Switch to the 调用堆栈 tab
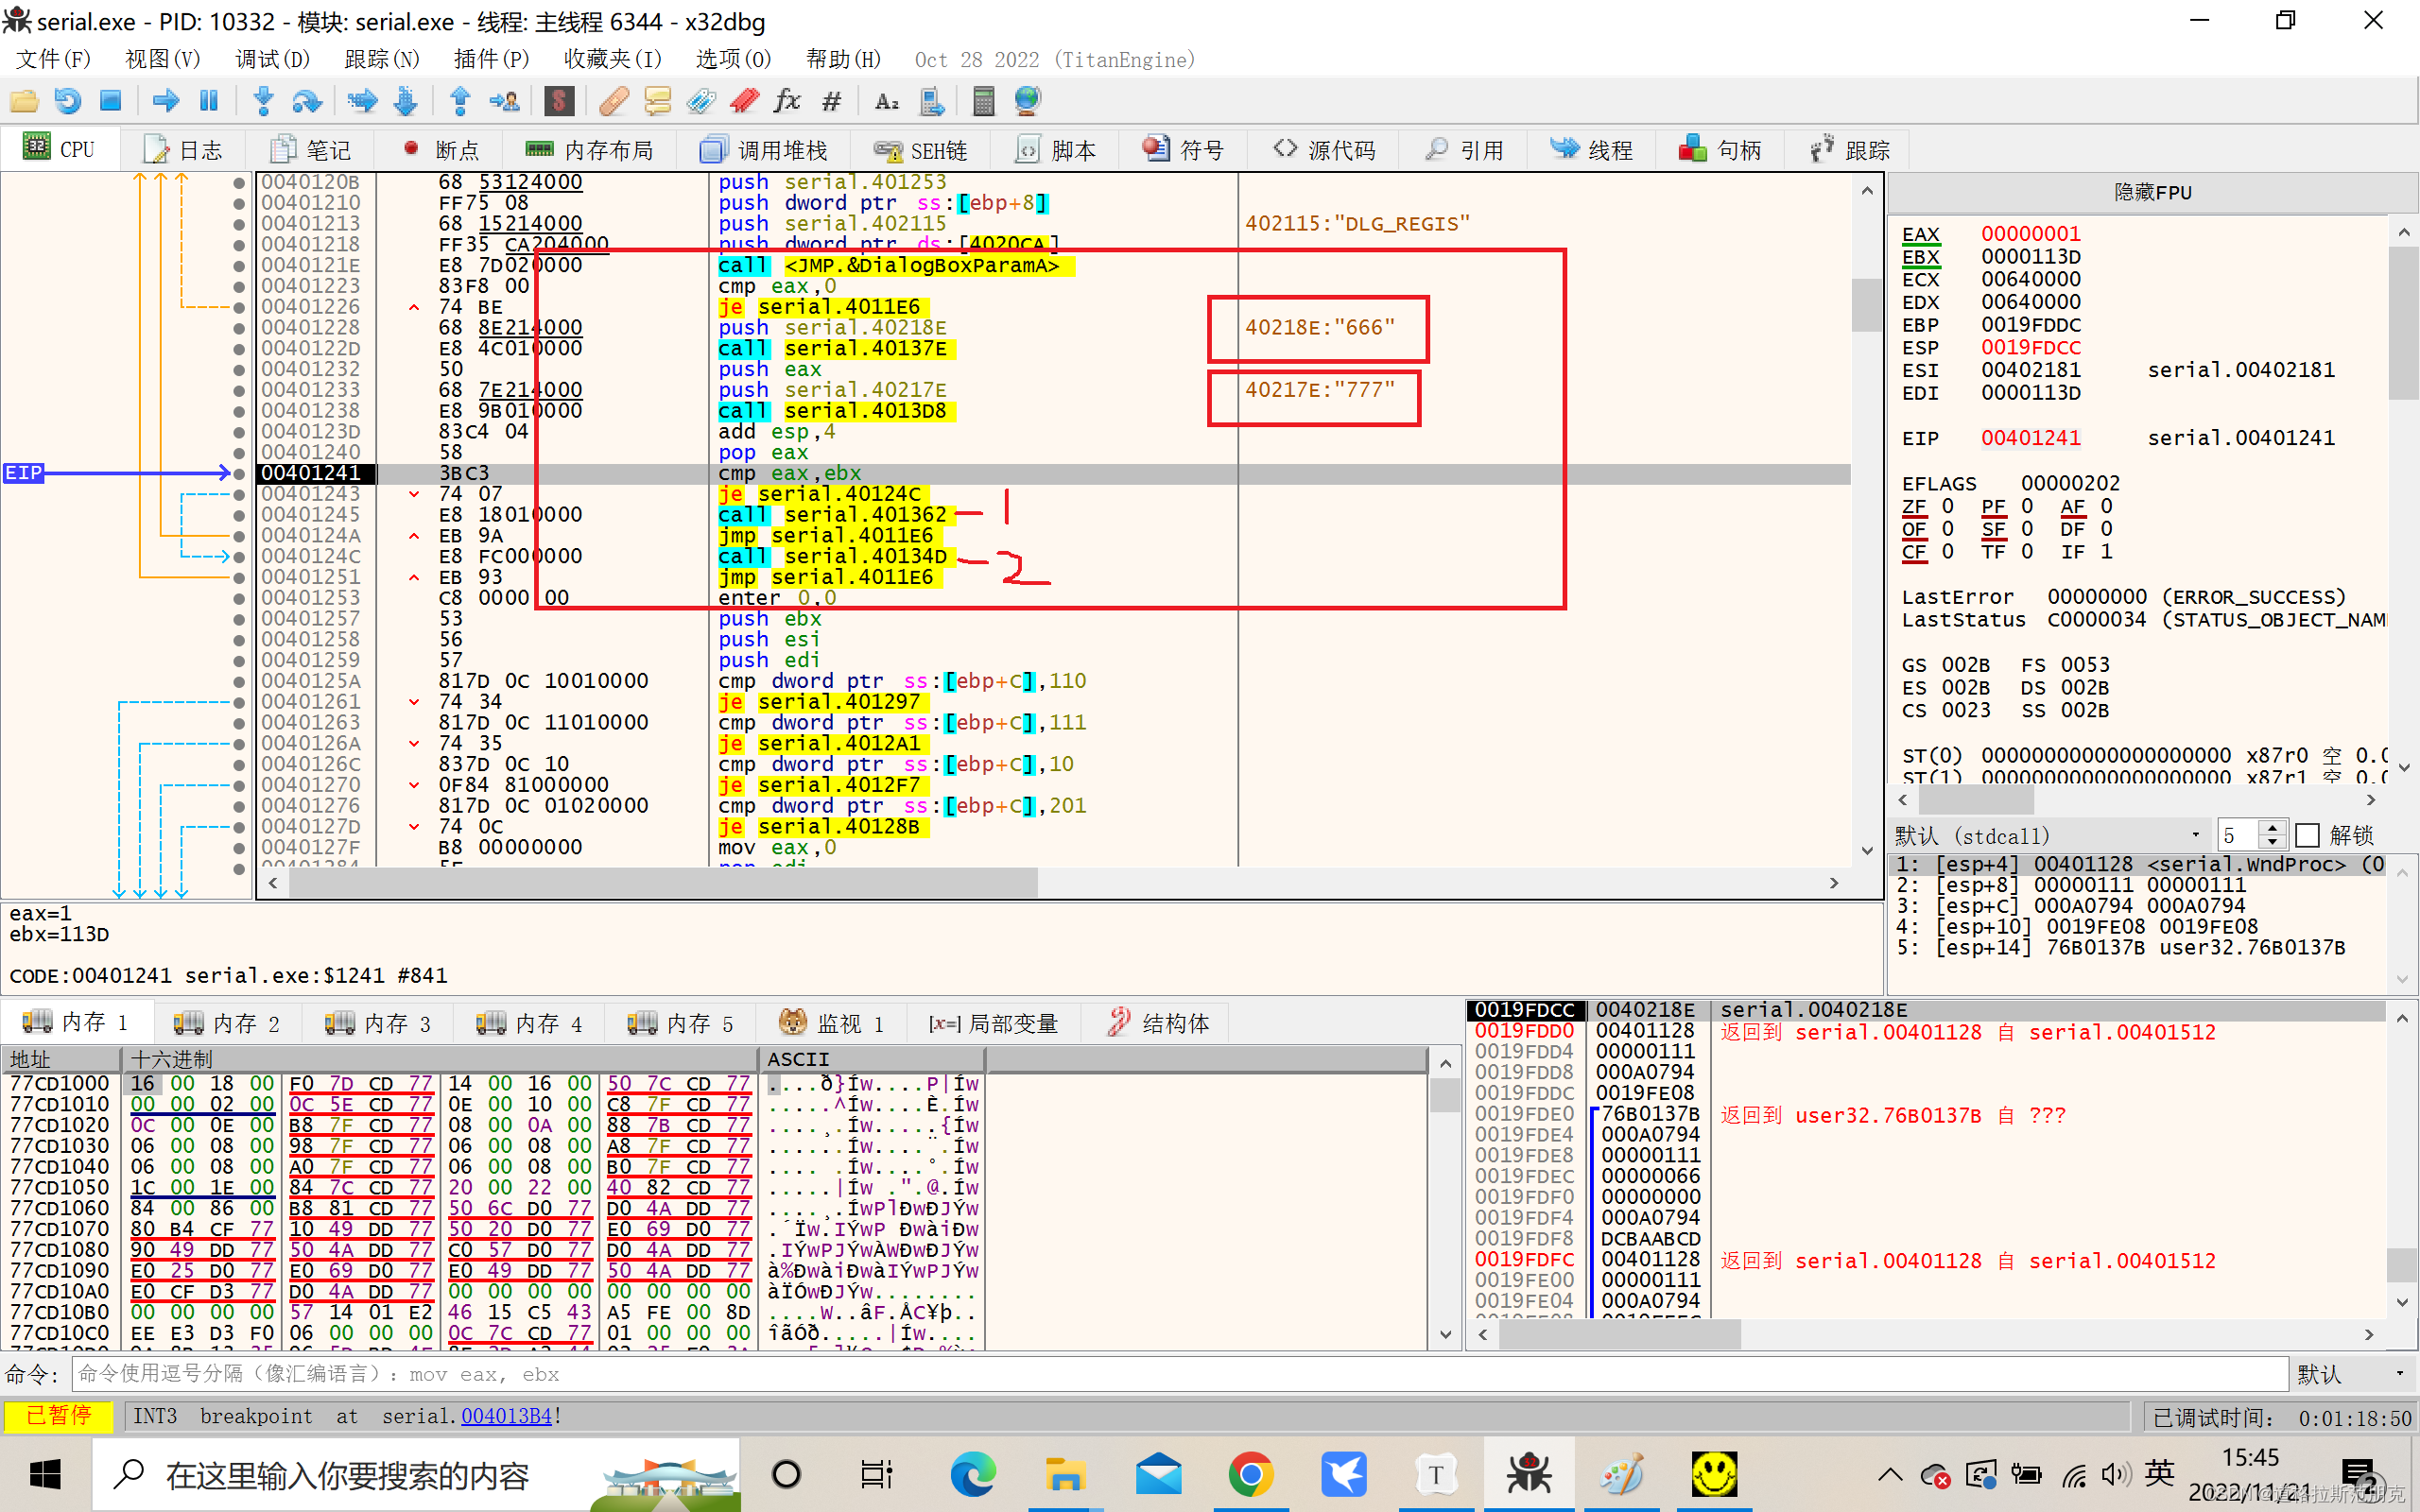2420x1512 pixels. (764, 150)
